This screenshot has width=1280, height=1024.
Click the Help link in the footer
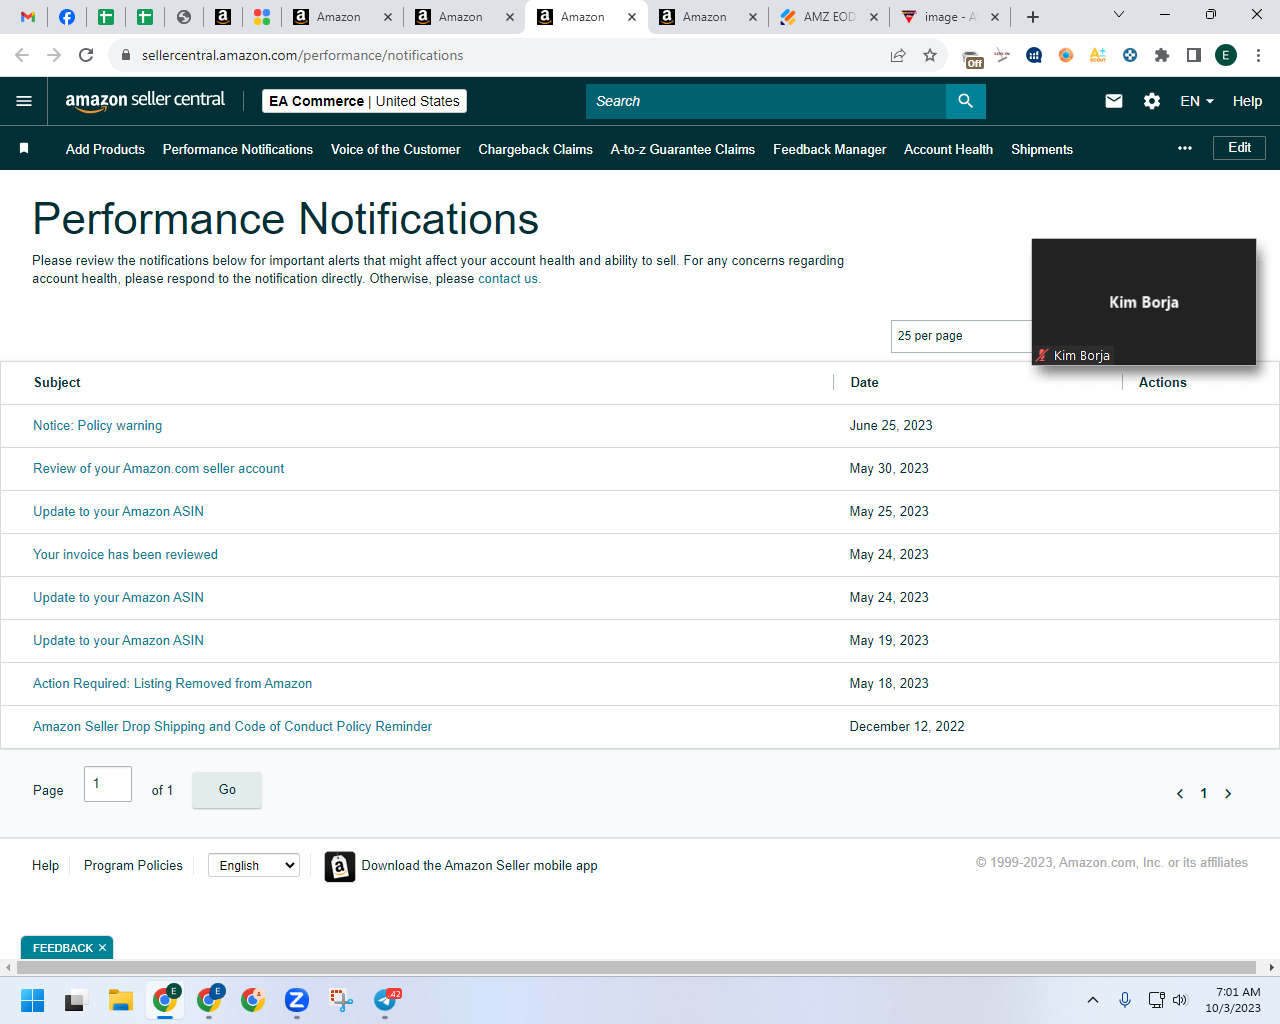click(x=45, y=866)
